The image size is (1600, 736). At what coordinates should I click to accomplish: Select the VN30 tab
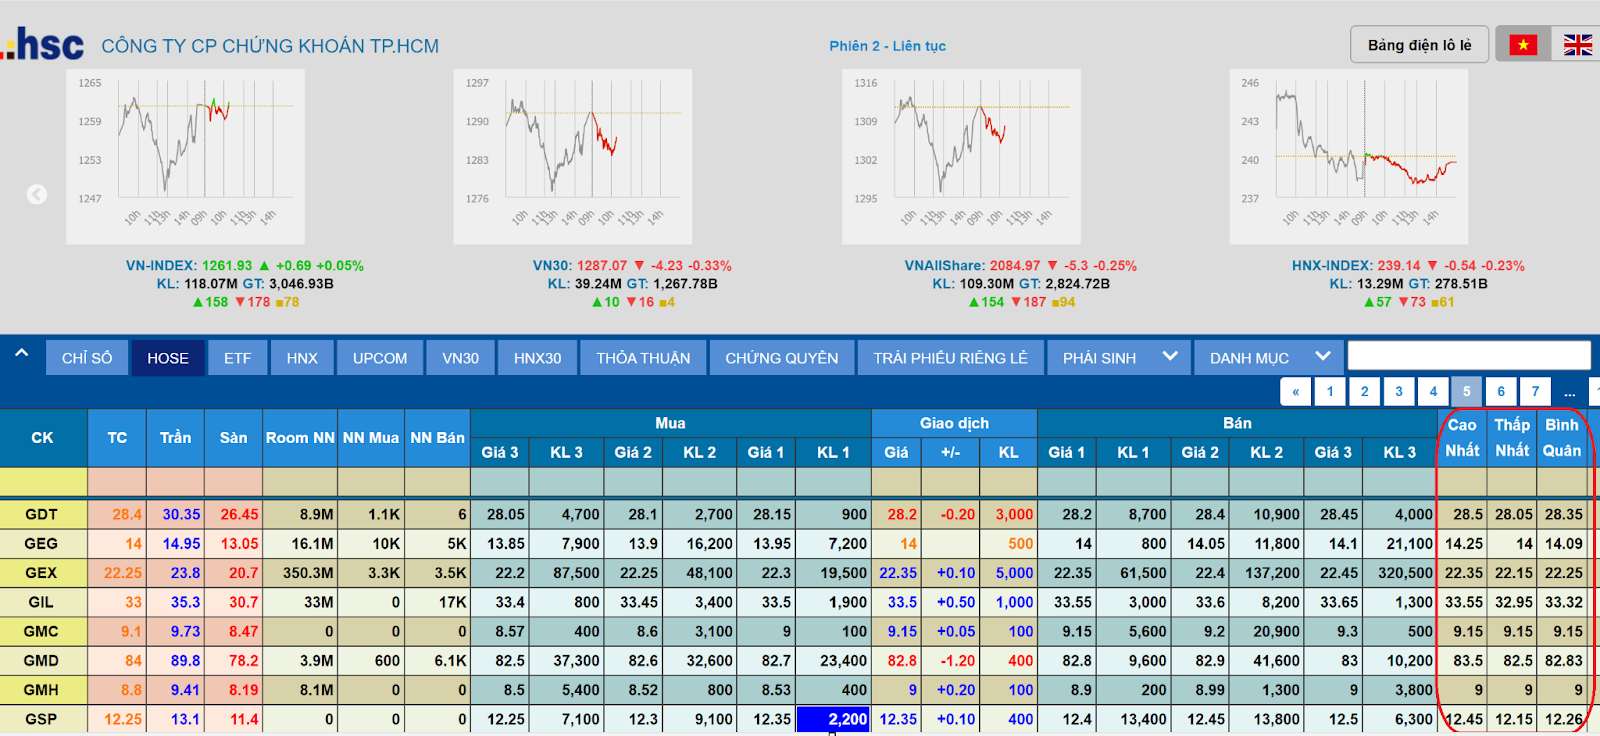[x=461, y=358]
